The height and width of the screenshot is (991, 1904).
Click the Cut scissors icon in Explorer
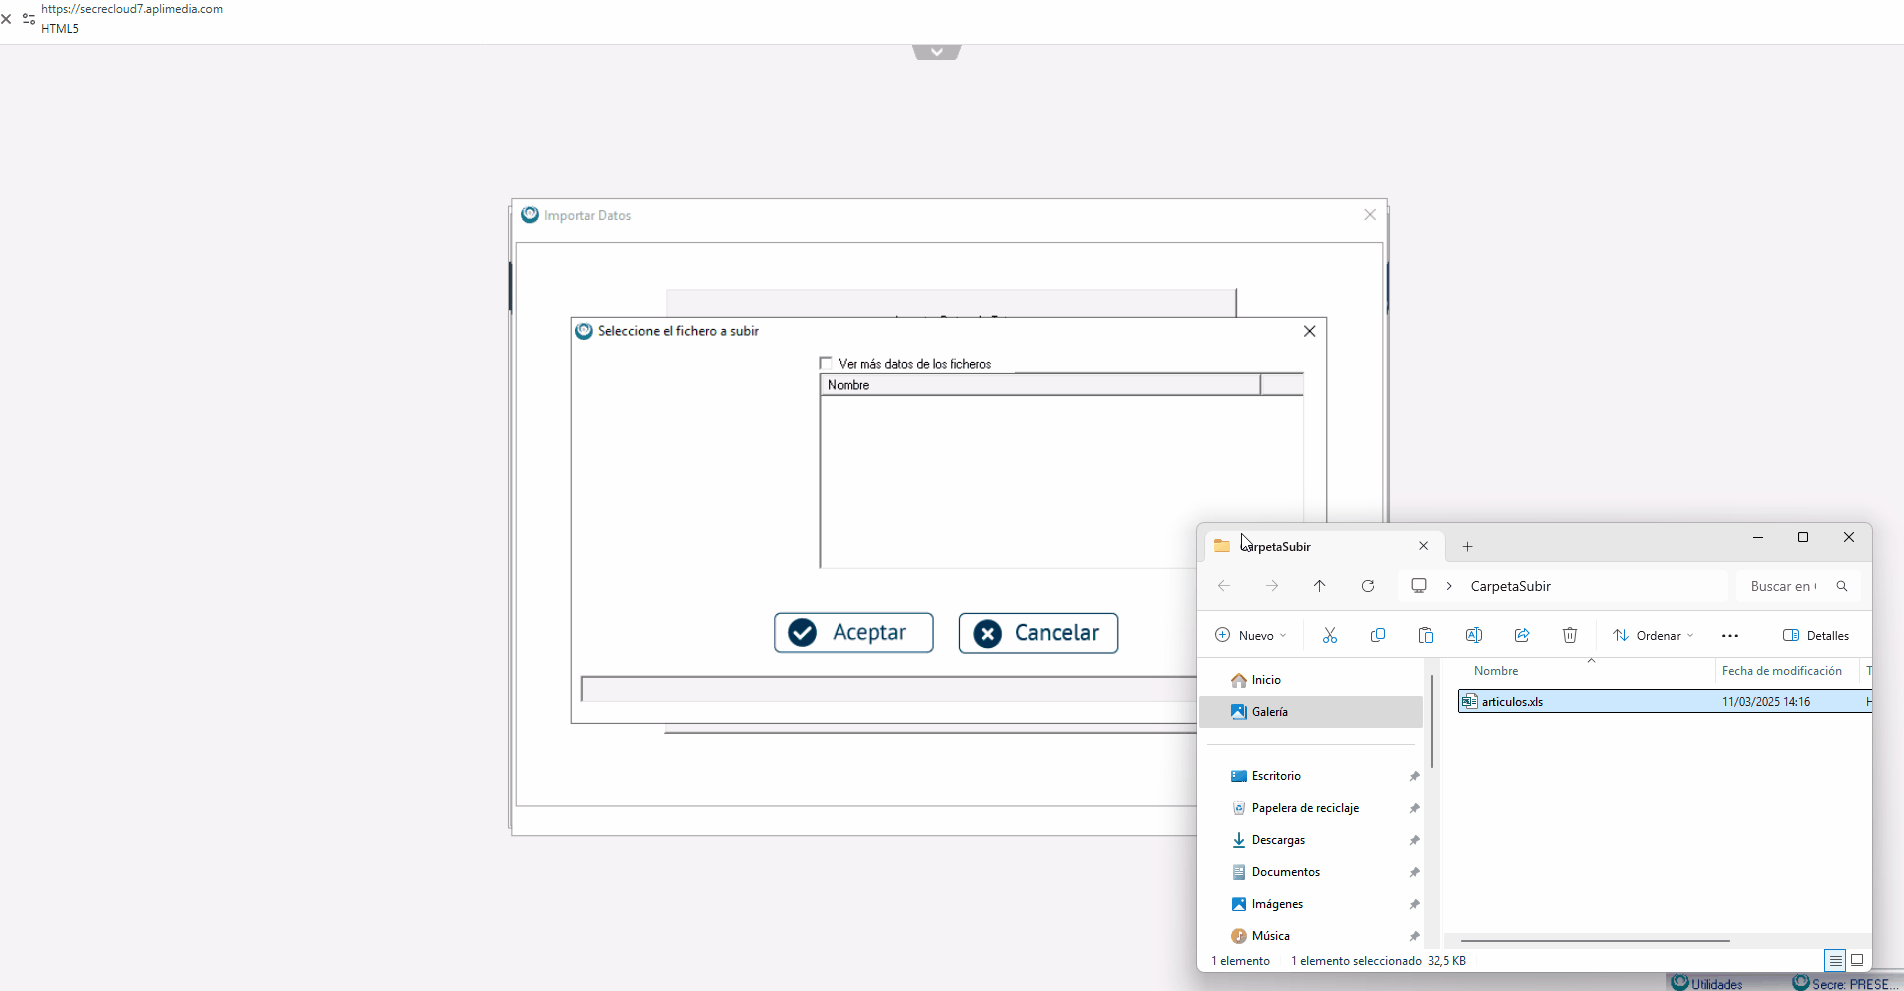click(1329, 636)
